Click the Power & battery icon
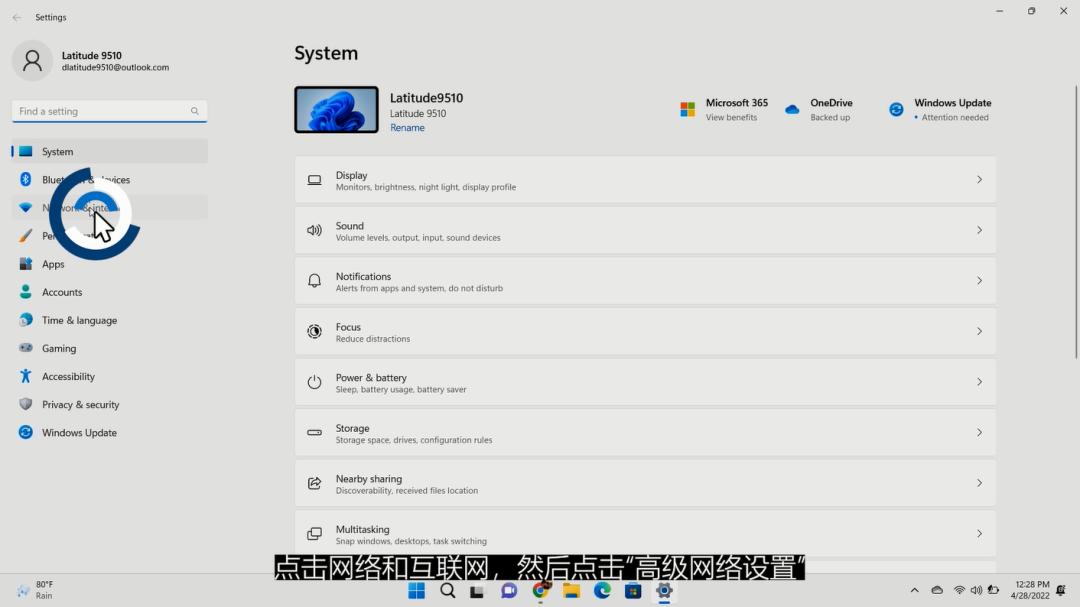This screenshot has height=607, width=1080. click(x=314, y=381)
